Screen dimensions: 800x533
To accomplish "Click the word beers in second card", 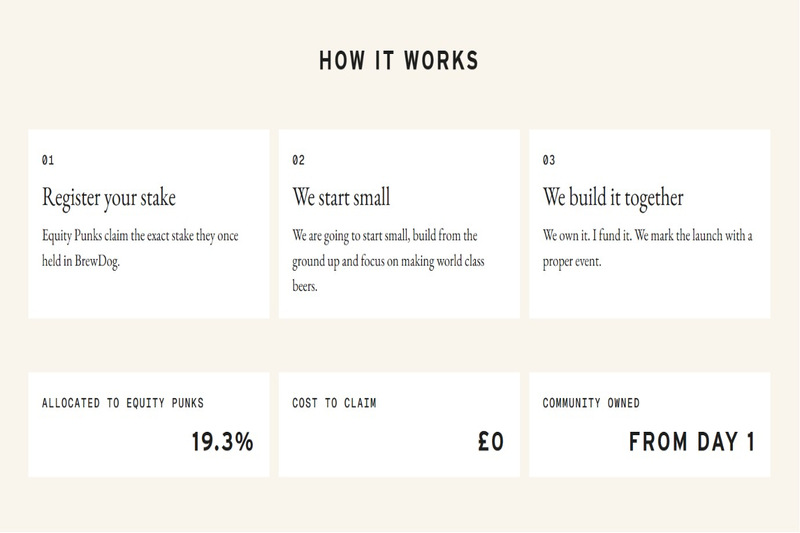I will click(305, 286).
